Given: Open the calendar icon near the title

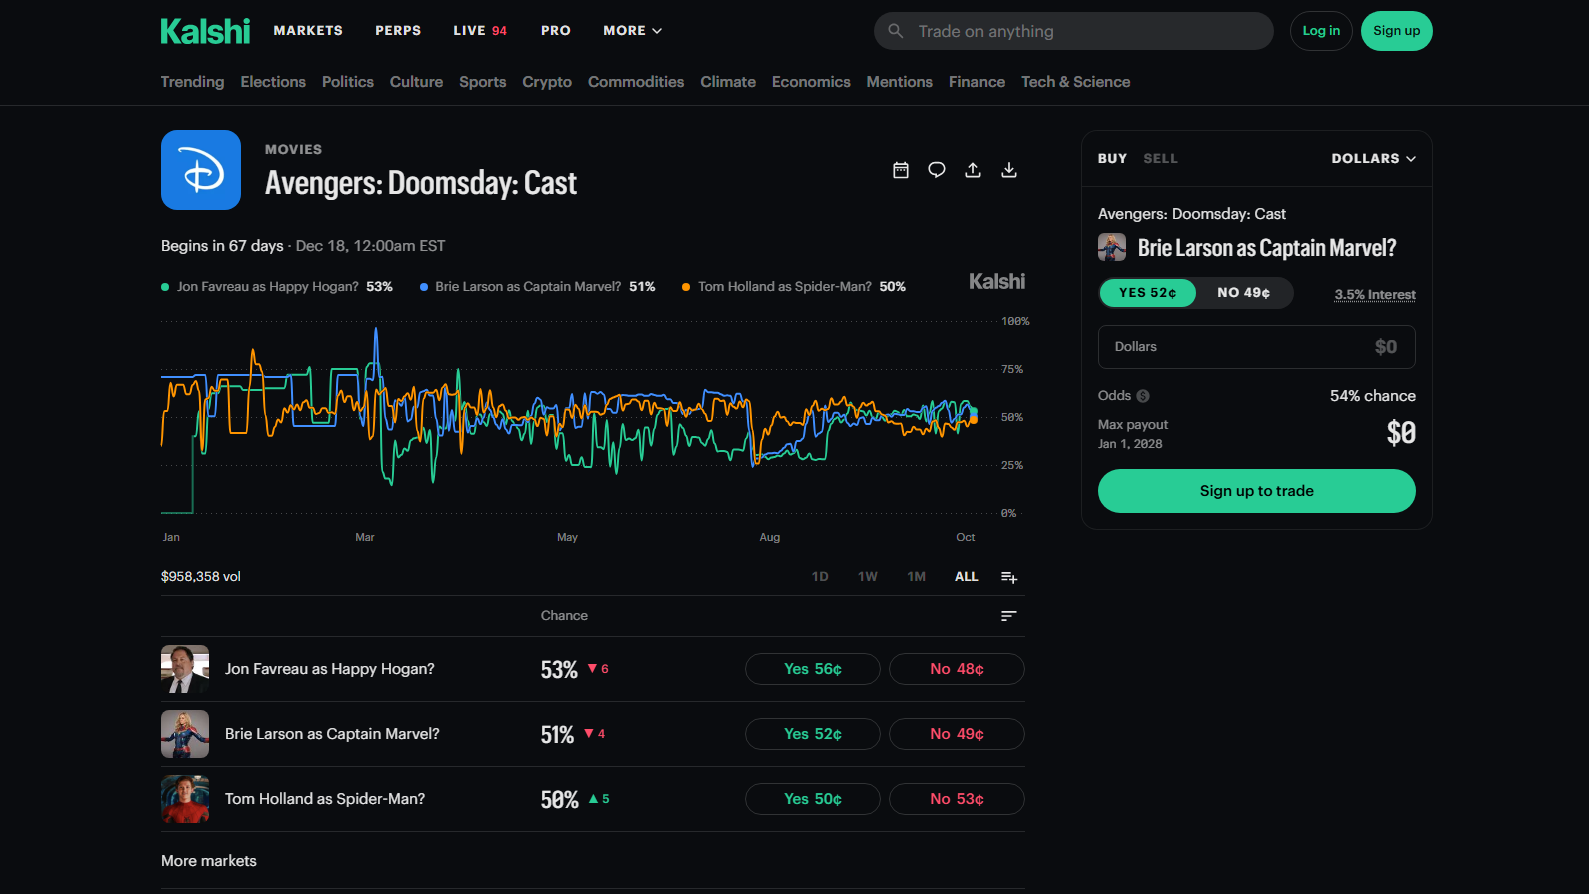Looking at the screenshot, I should (901, 170).
